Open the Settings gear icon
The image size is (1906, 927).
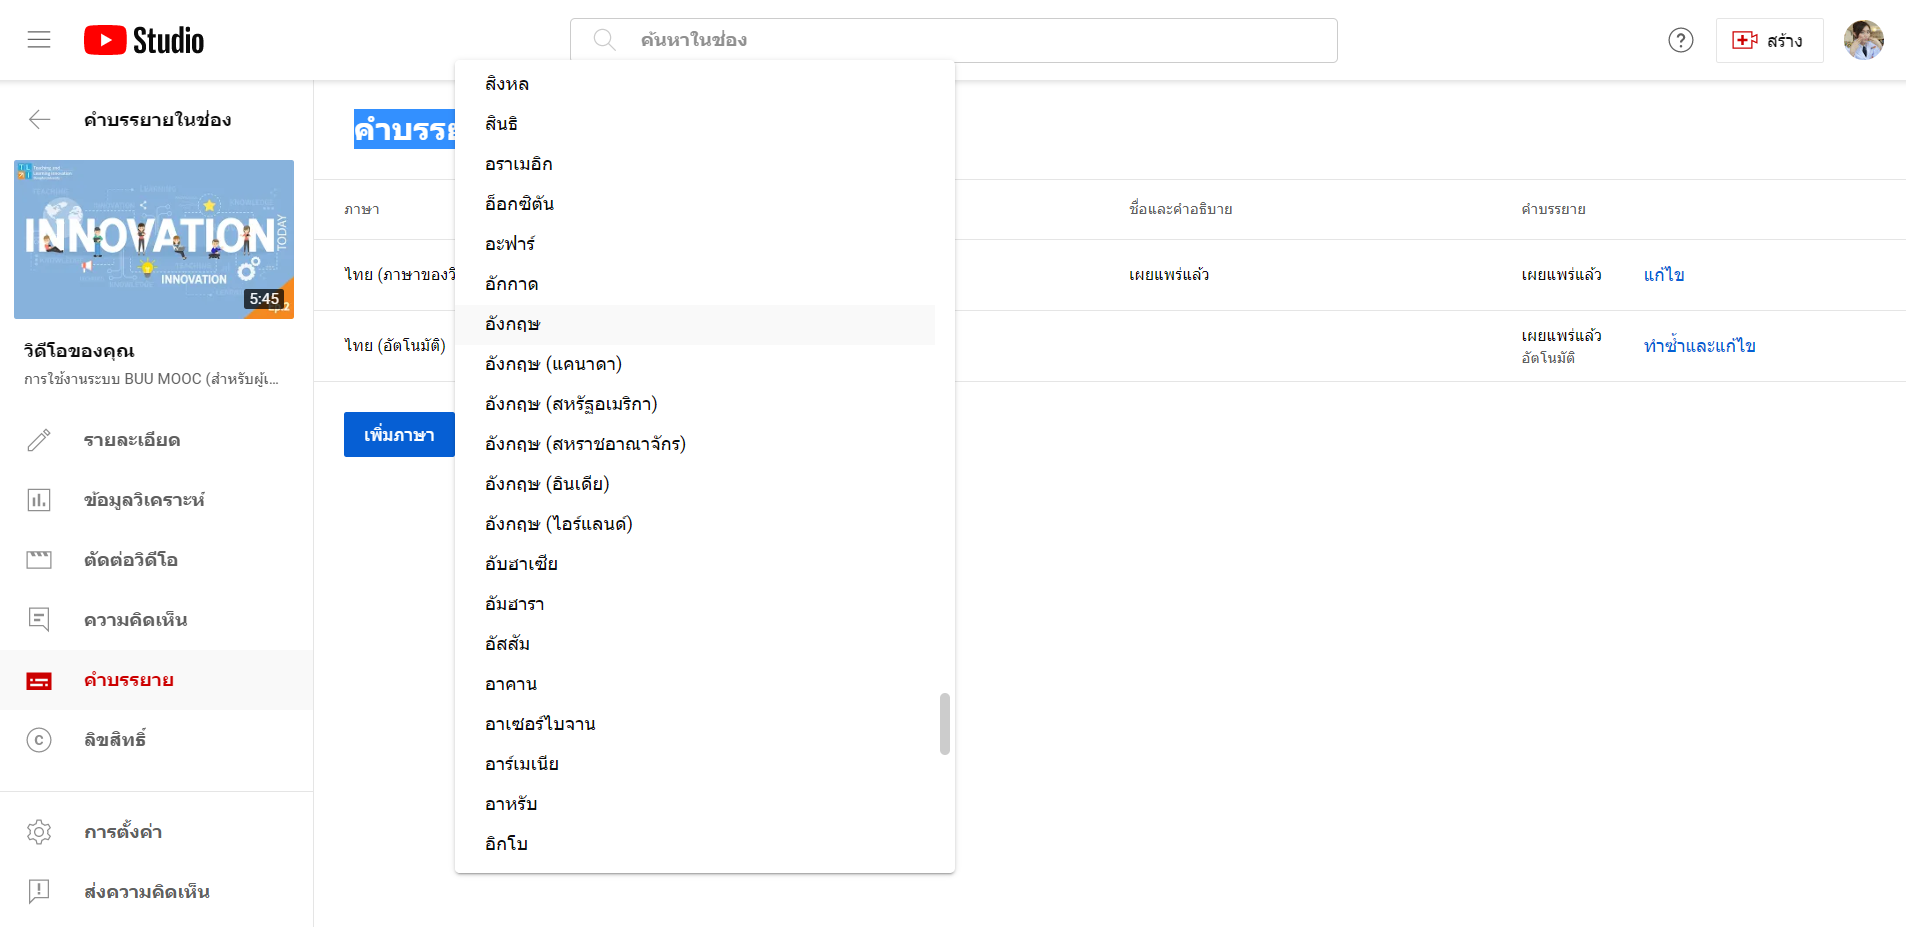[39, 832]
